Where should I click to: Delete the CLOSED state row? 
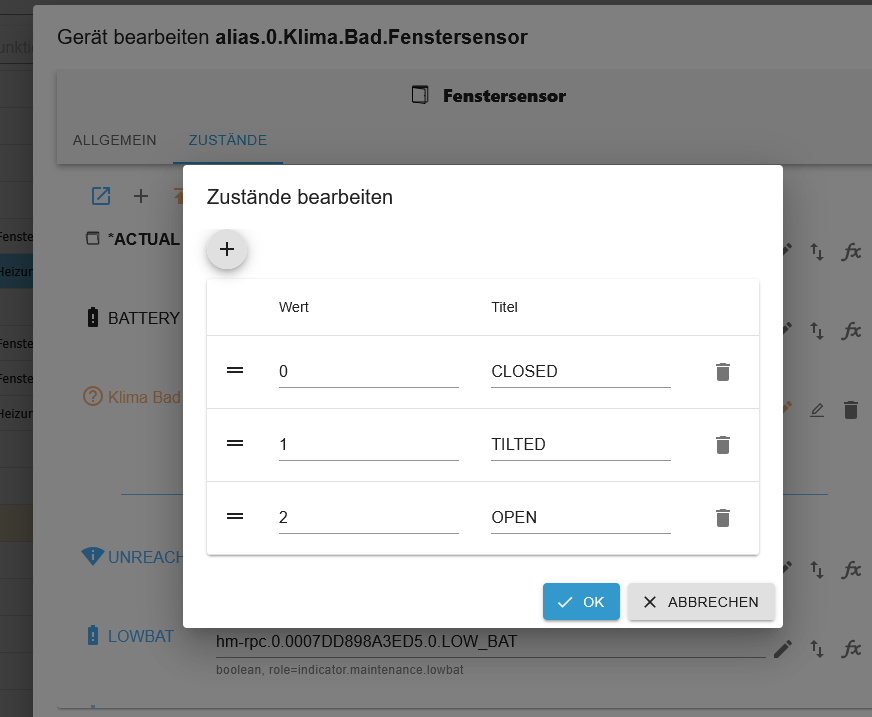coord(722,372)
